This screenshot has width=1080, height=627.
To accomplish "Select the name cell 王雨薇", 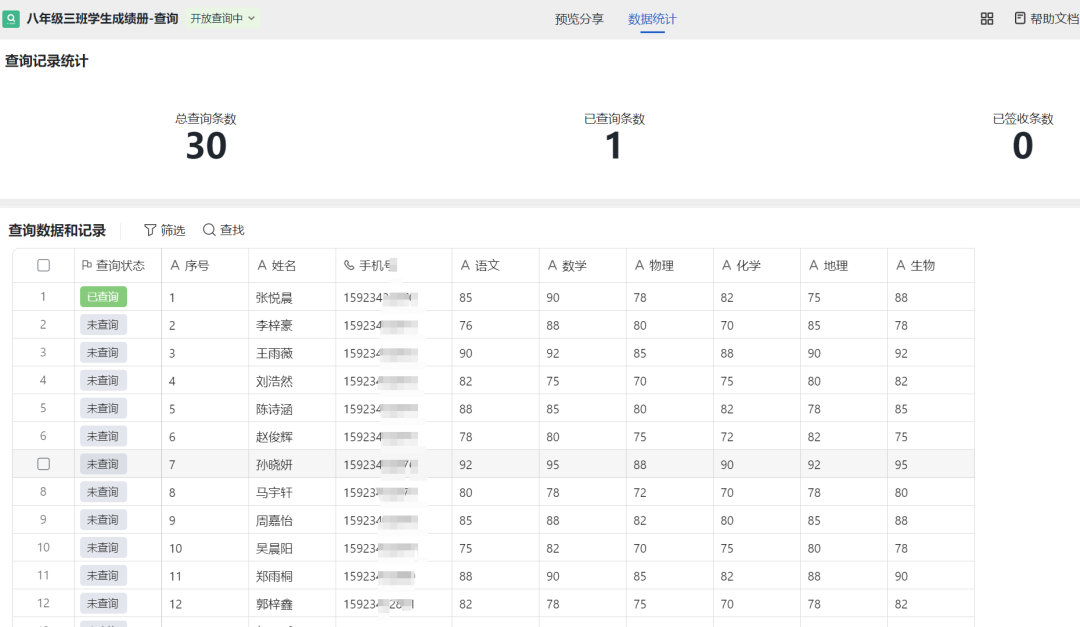I will coord(274,353).
